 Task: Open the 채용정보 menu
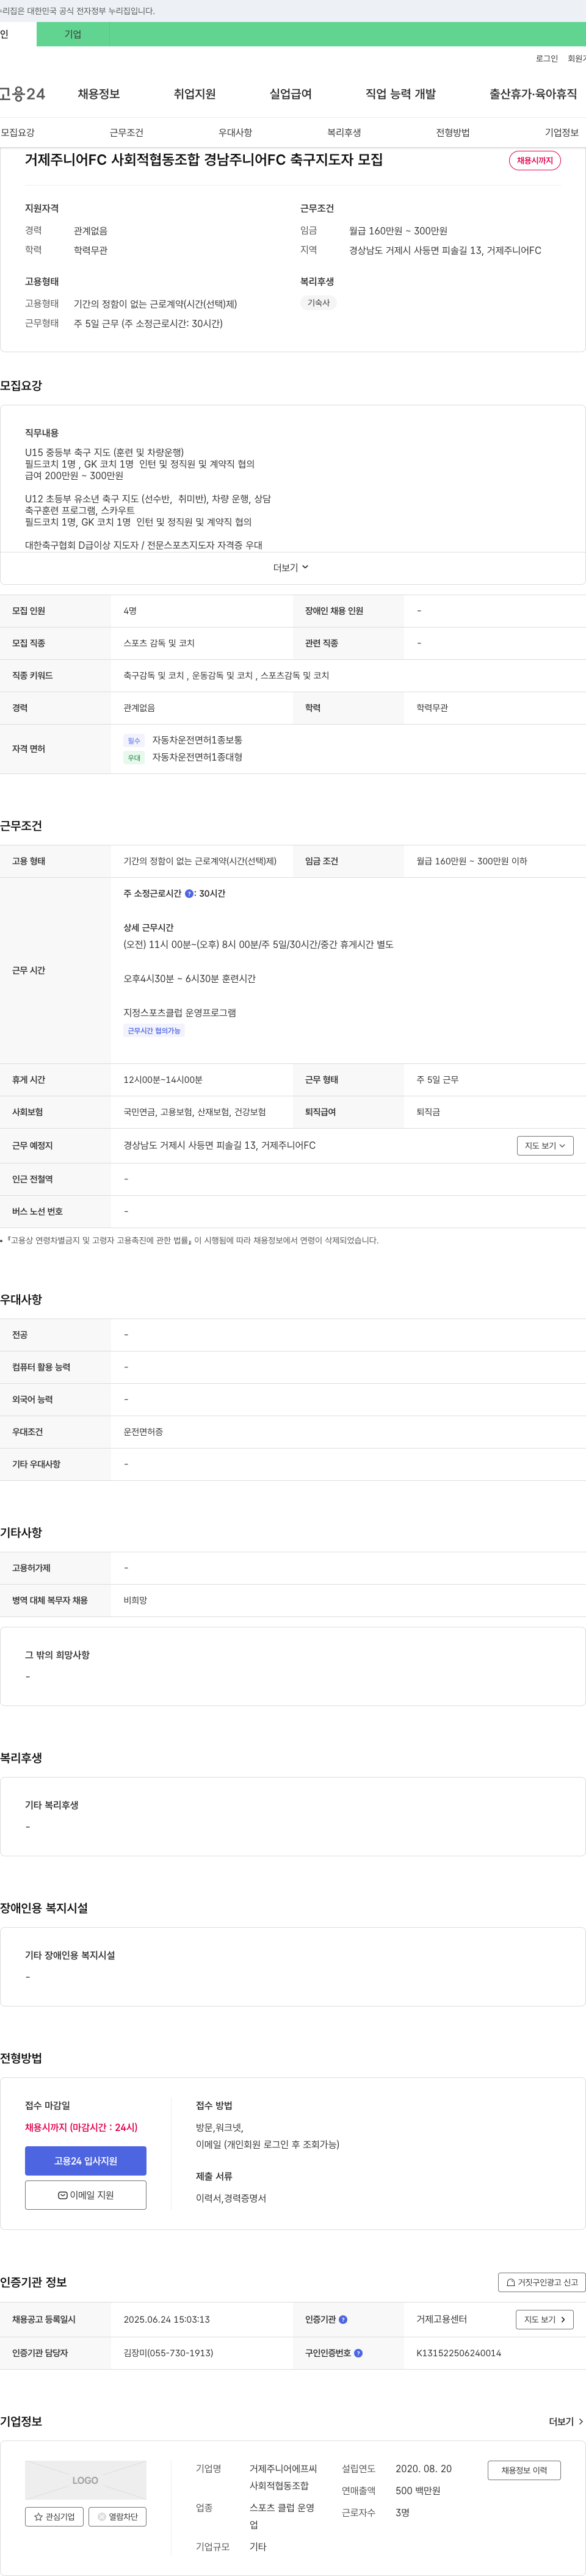(x=99, y=94)
